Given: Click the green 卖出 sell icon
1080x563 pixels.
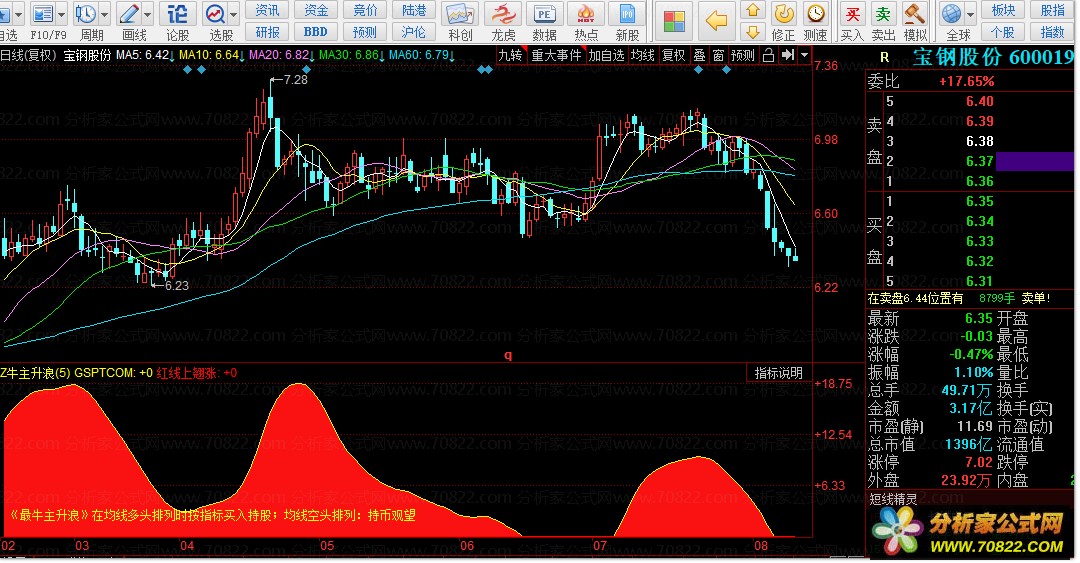Looking at the screenshot, I should 883,14.
